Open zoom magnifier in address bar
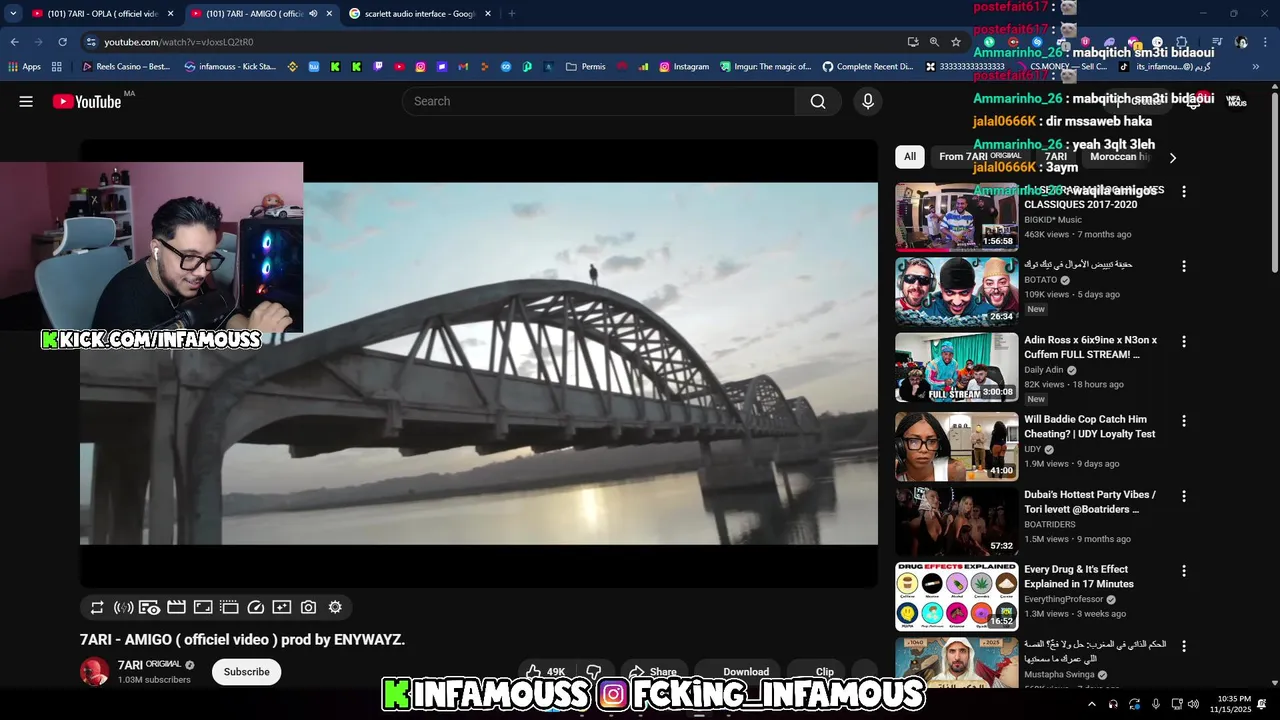Viewport: 1280px width, 720px height. click(x=934, y=42)
